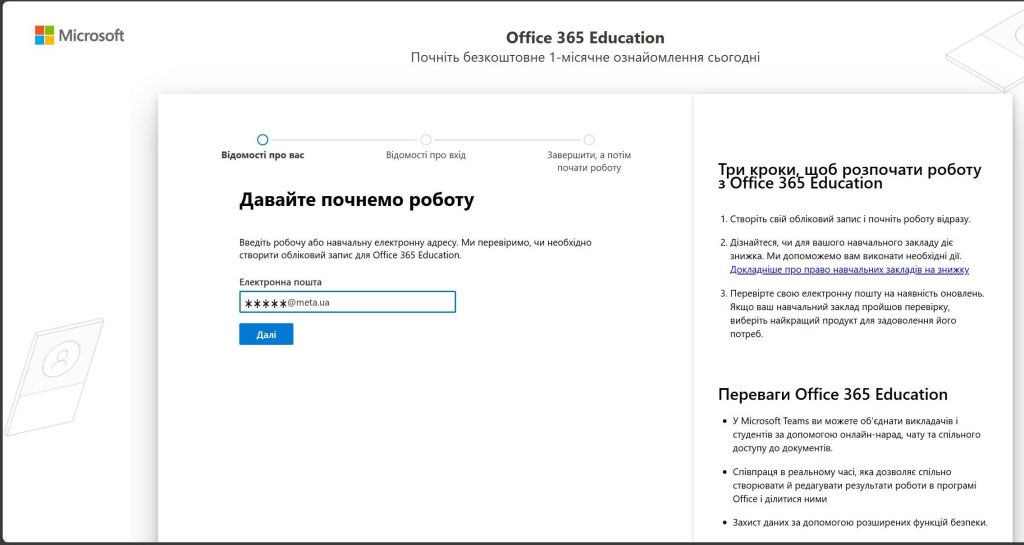
Task: Click the 'Office 365 Education' page title
Action: tap(585, 37)
